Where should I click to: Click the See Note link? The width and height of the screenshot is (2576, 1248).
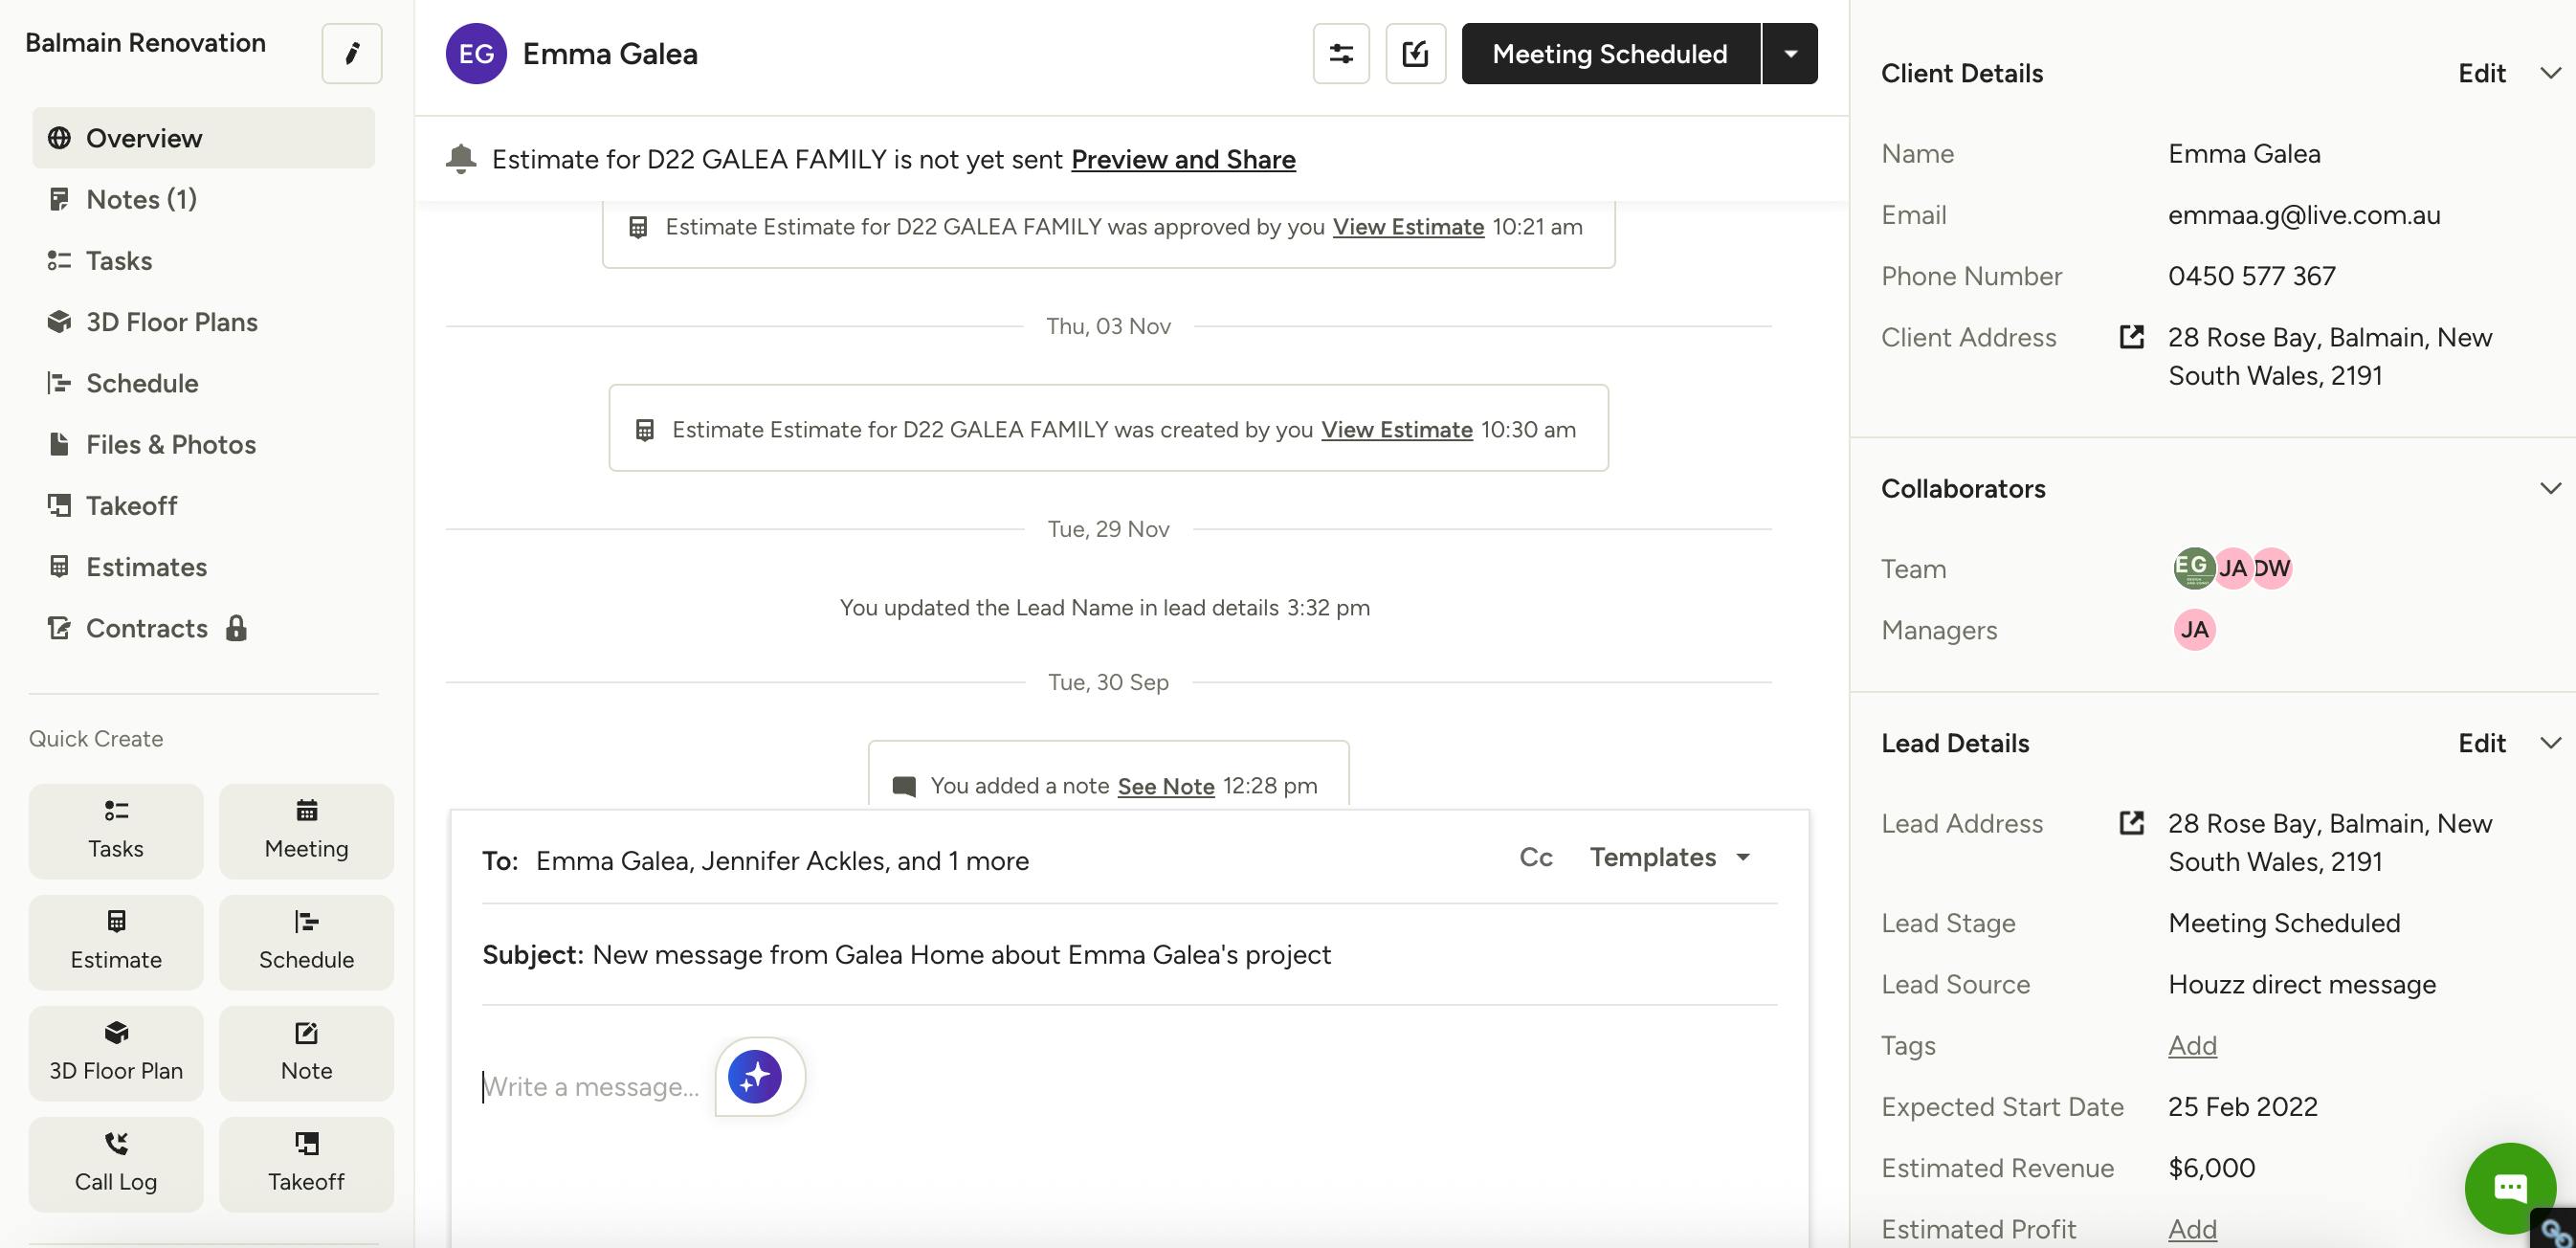tap(1166, 786)
